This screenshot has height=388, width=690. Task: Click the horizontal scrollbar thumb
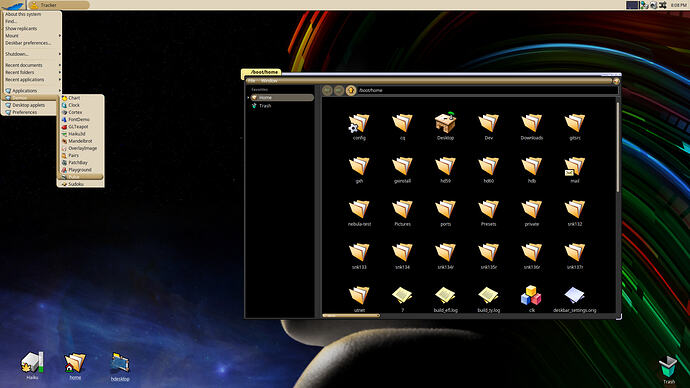pyautogui.click(x=351, y=315)
